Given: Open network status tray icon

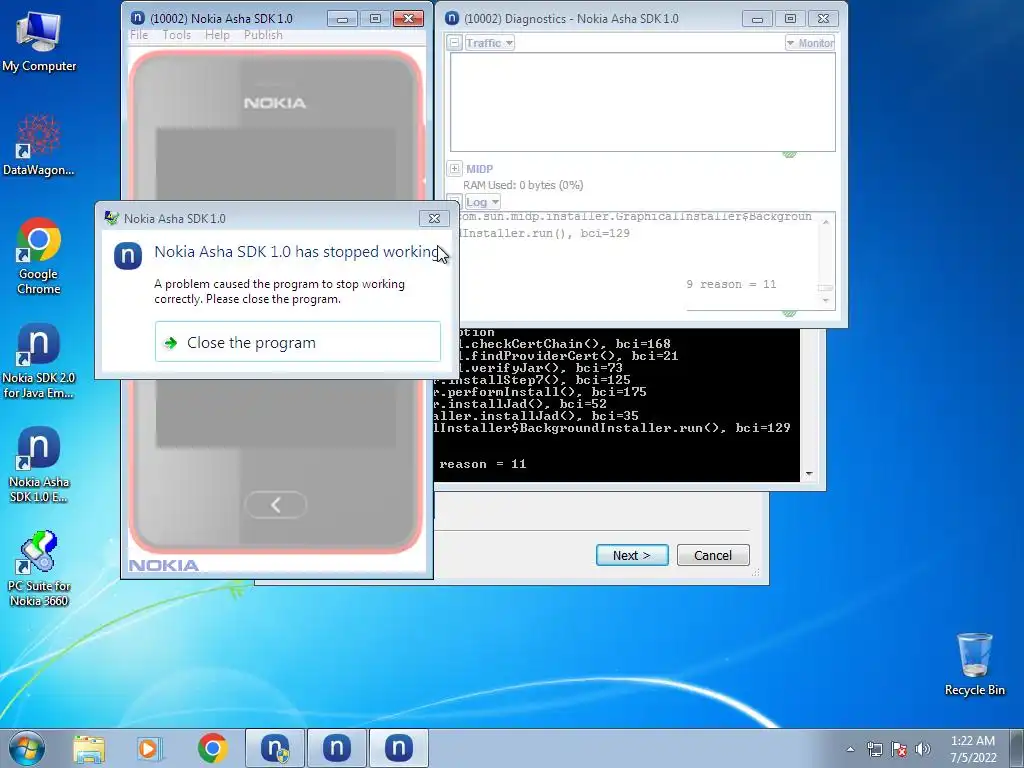Looking at the screenshot, I should (874, 749).
